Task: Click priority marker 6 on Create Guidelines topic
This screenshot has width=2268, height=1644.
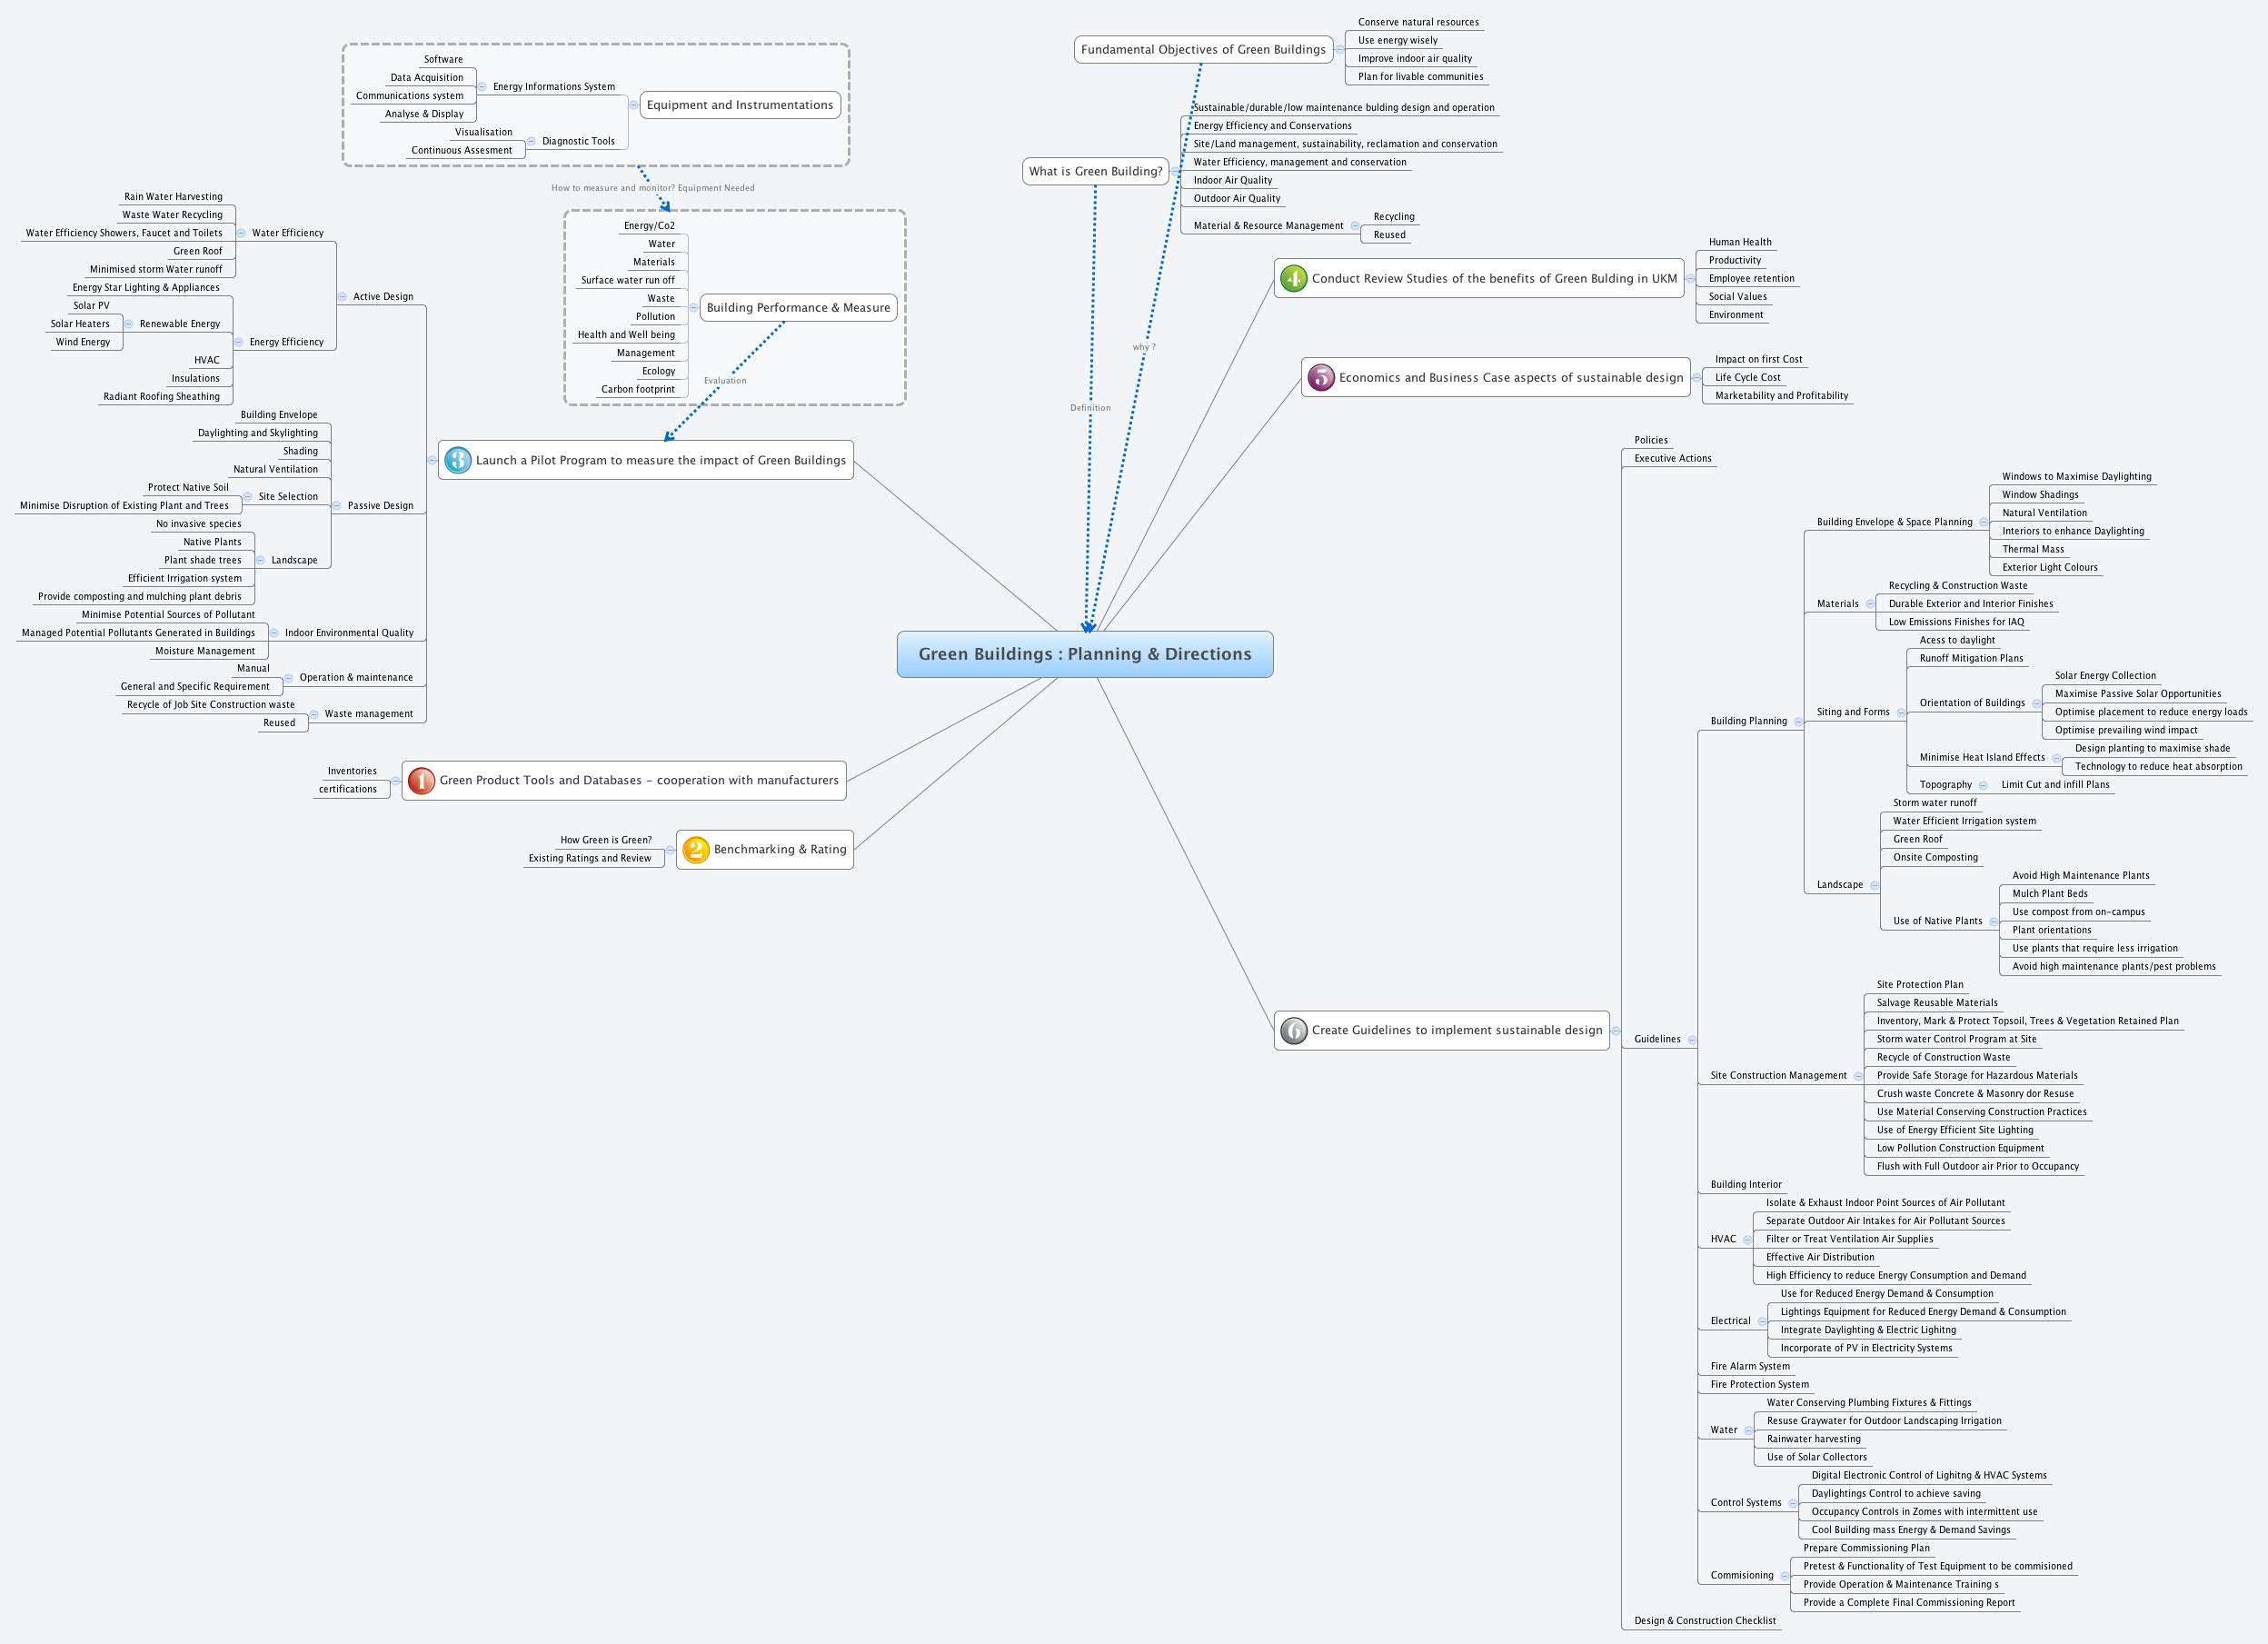Action: pyautogui.click(x=1295, y=1030)
